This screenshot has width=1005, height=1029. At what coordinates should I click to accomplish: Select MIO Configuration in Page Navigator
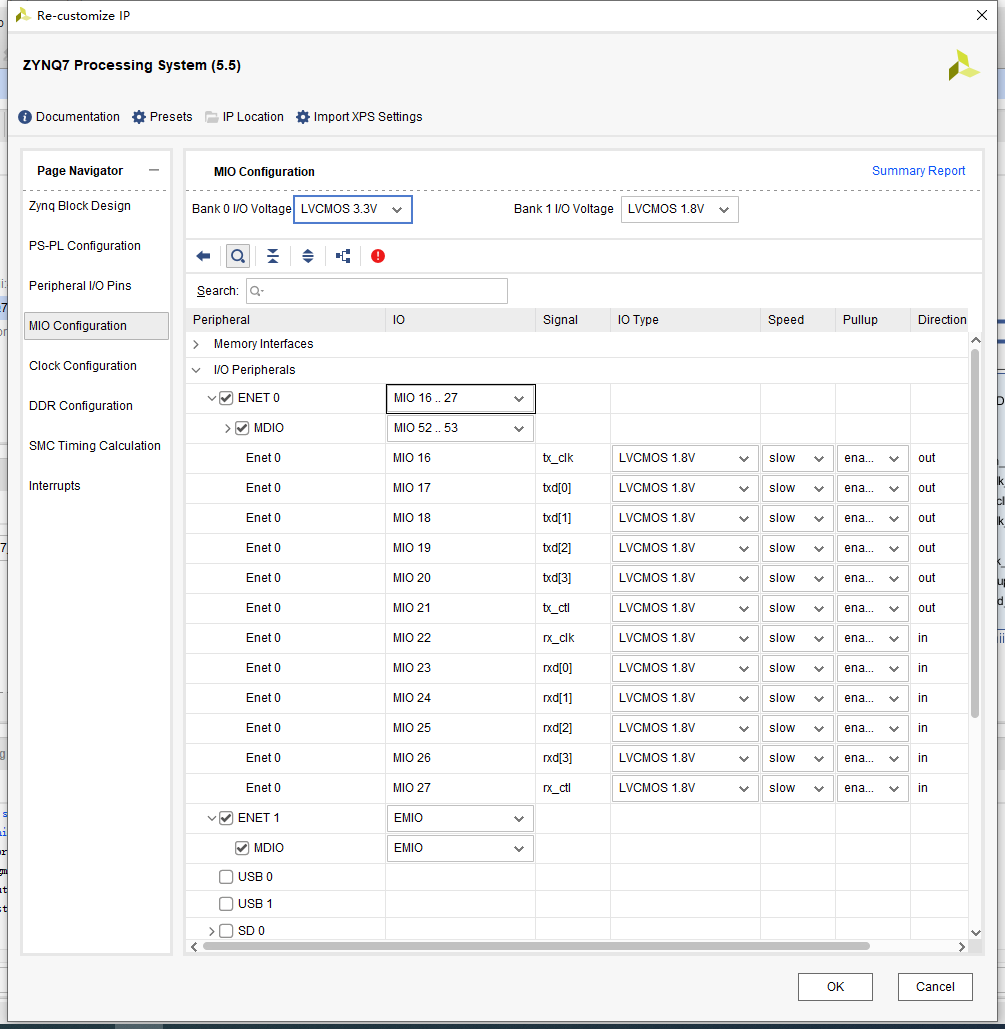tap(96, 326)
